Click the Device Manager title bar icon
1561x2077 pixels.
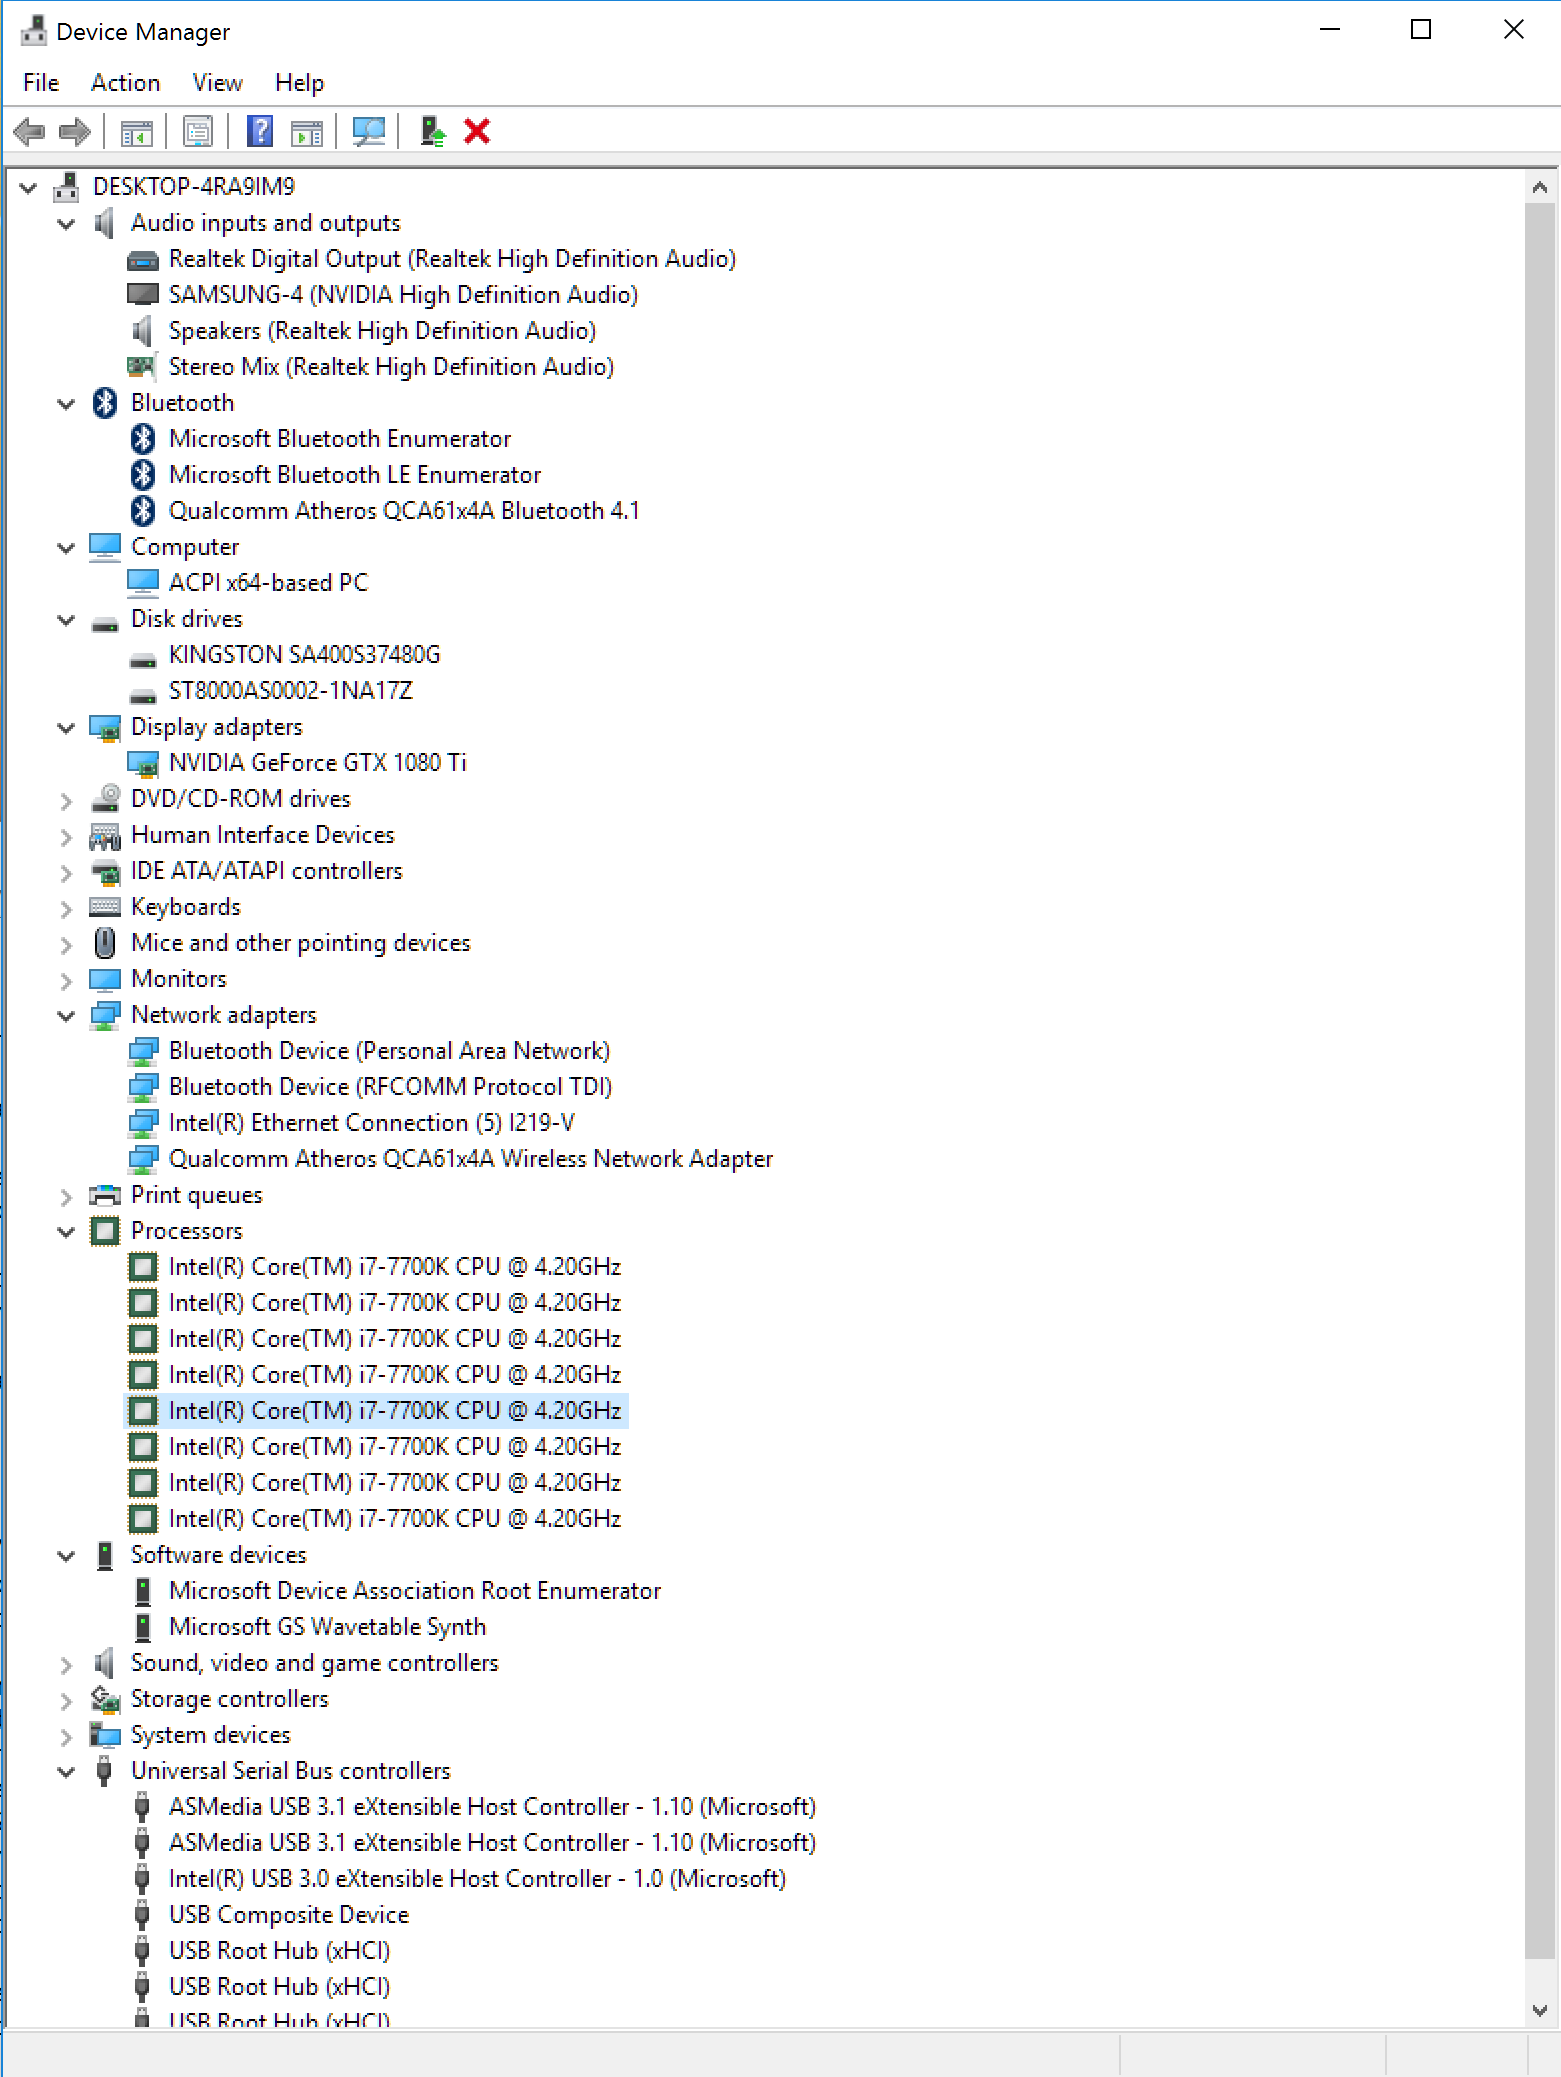click(34, 31)
